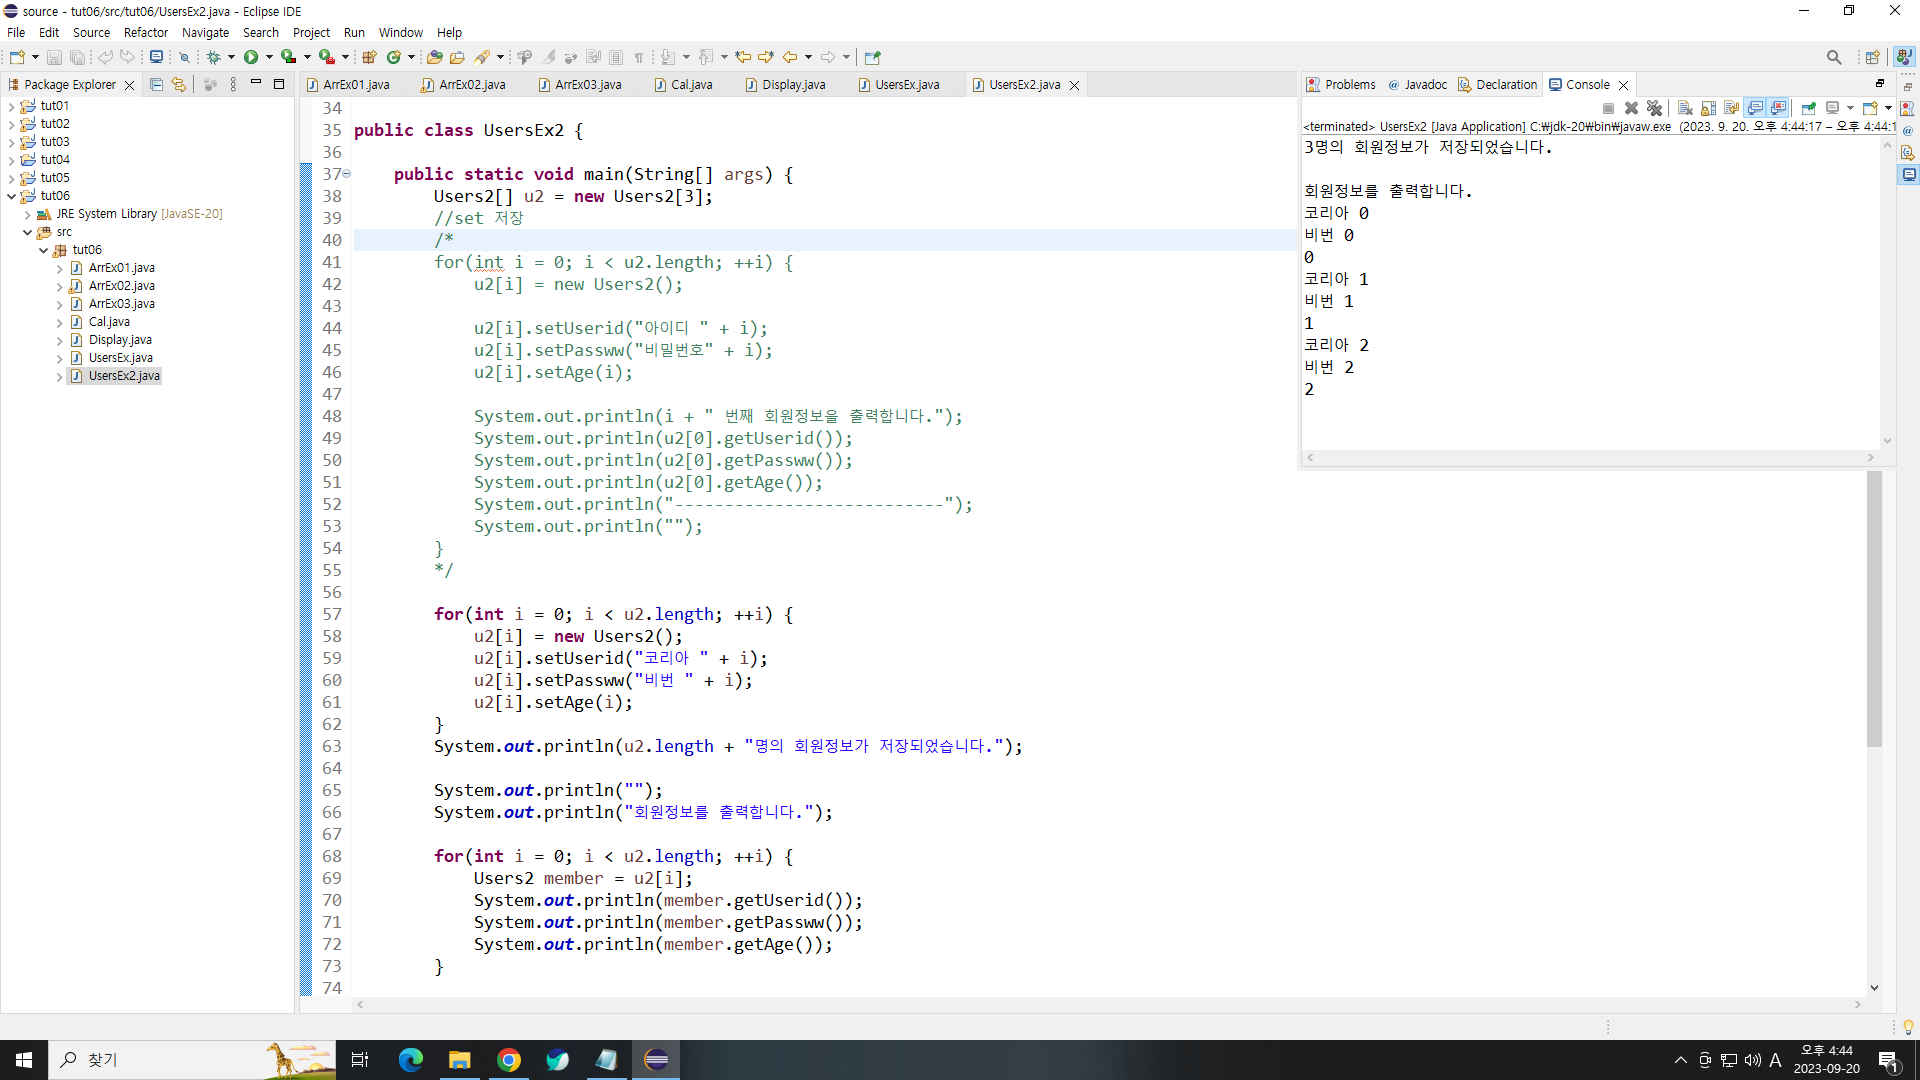
Task: Collapse the tut06 package under src
Action: pos(44,250)
